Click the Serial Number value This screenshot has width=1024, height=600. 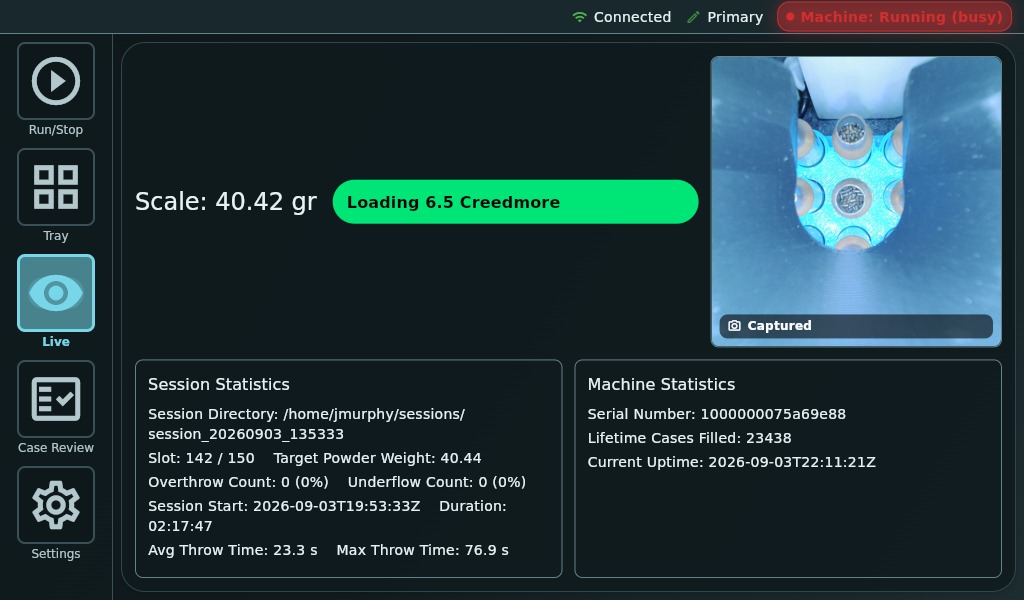(773, 415)
